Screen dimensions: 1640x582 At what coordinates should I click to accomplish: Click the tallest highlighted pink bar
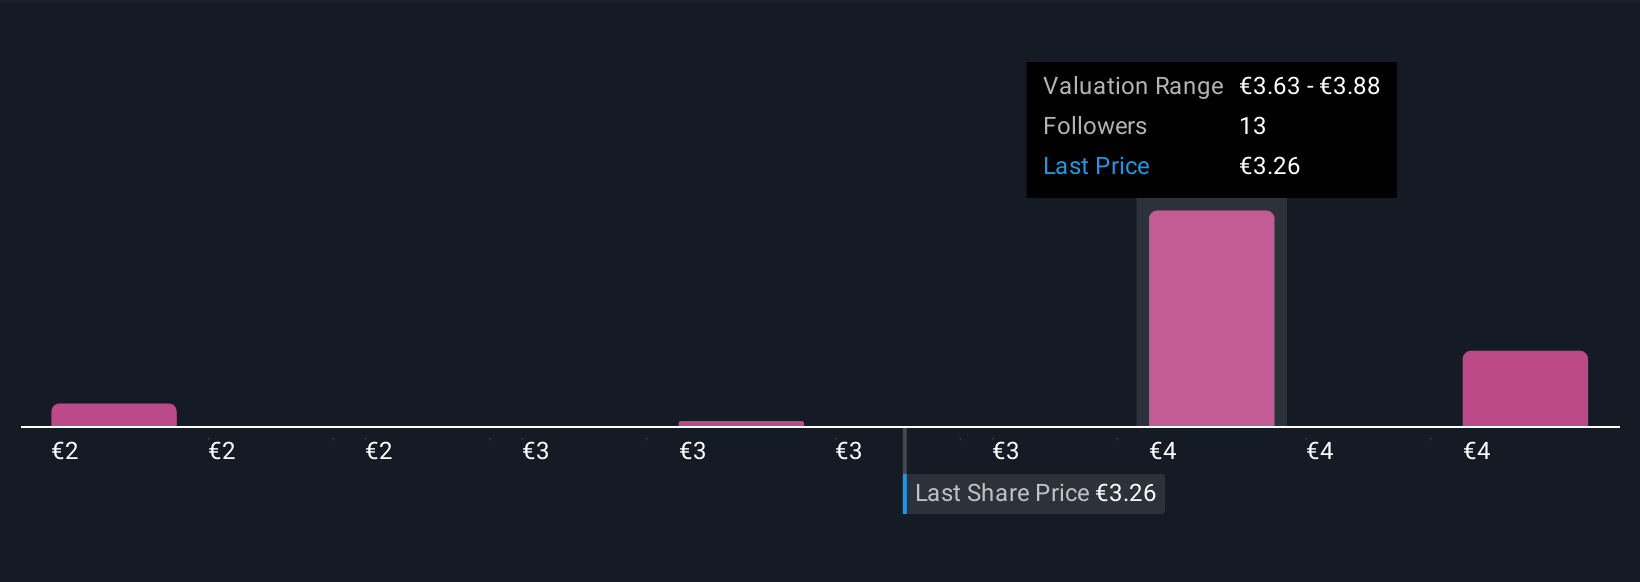[1211, 318]
